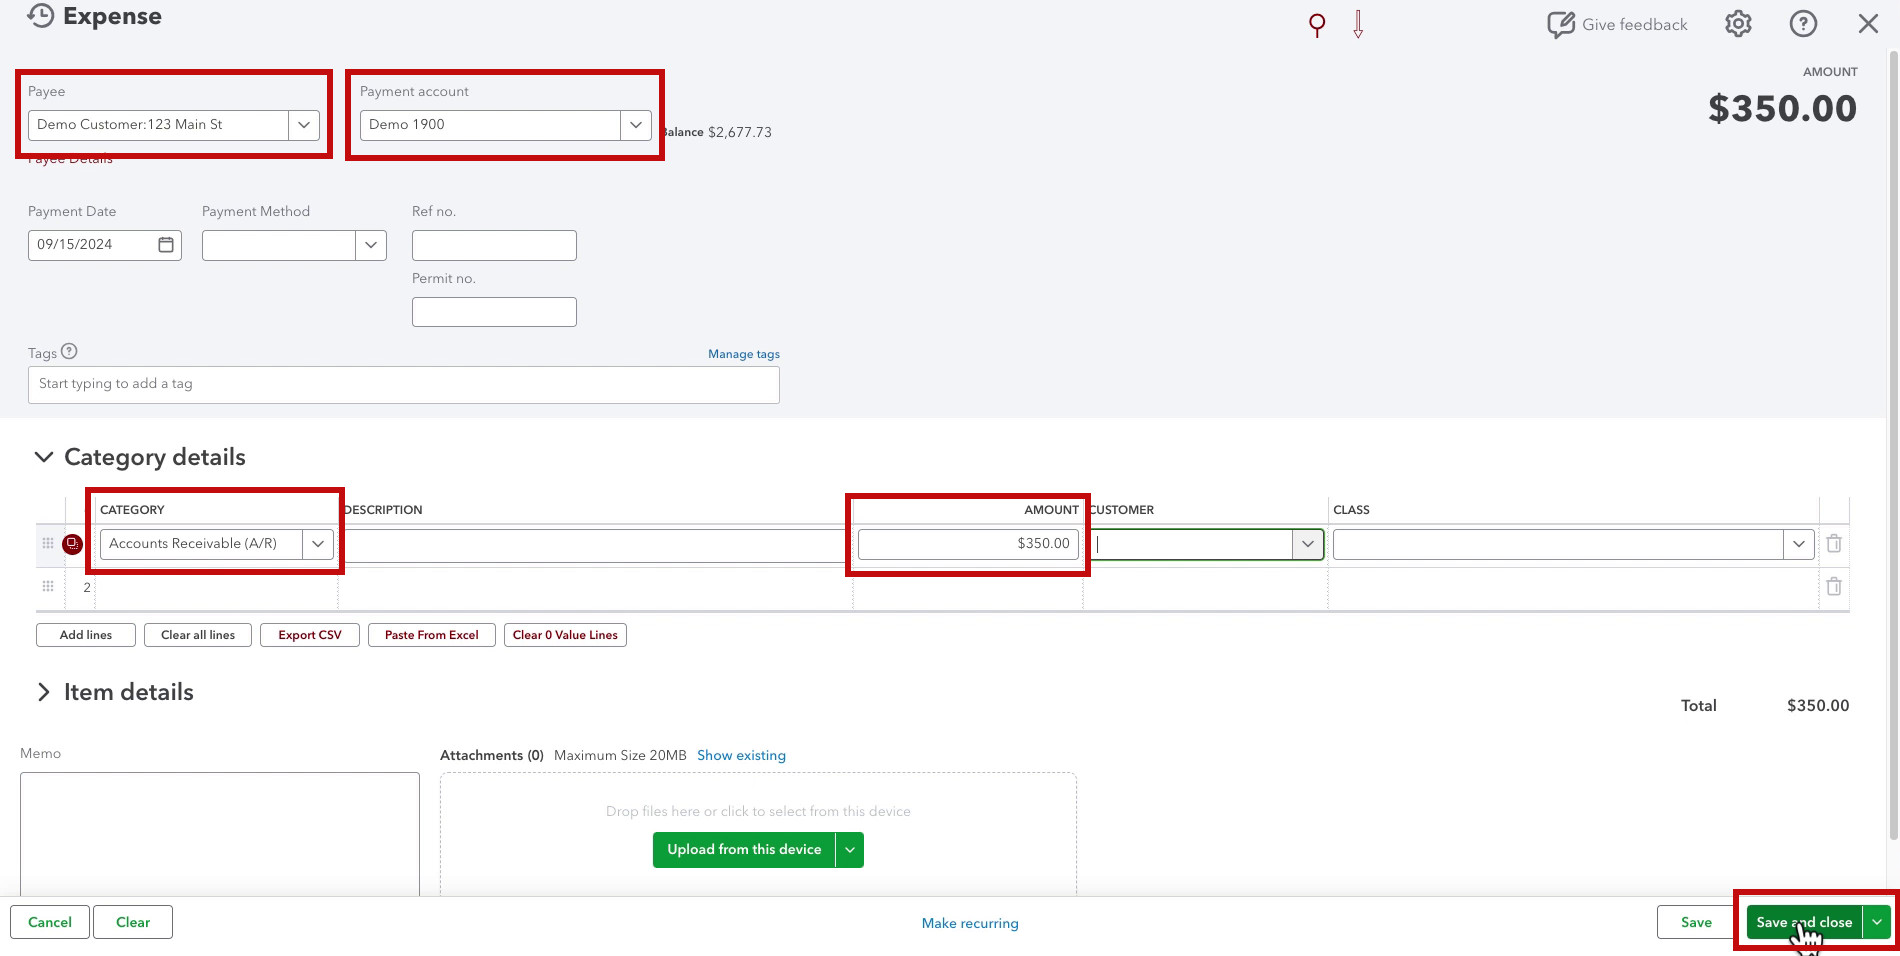Open the Payment Method dropdown
The image size is (1900, 956).
371,245
